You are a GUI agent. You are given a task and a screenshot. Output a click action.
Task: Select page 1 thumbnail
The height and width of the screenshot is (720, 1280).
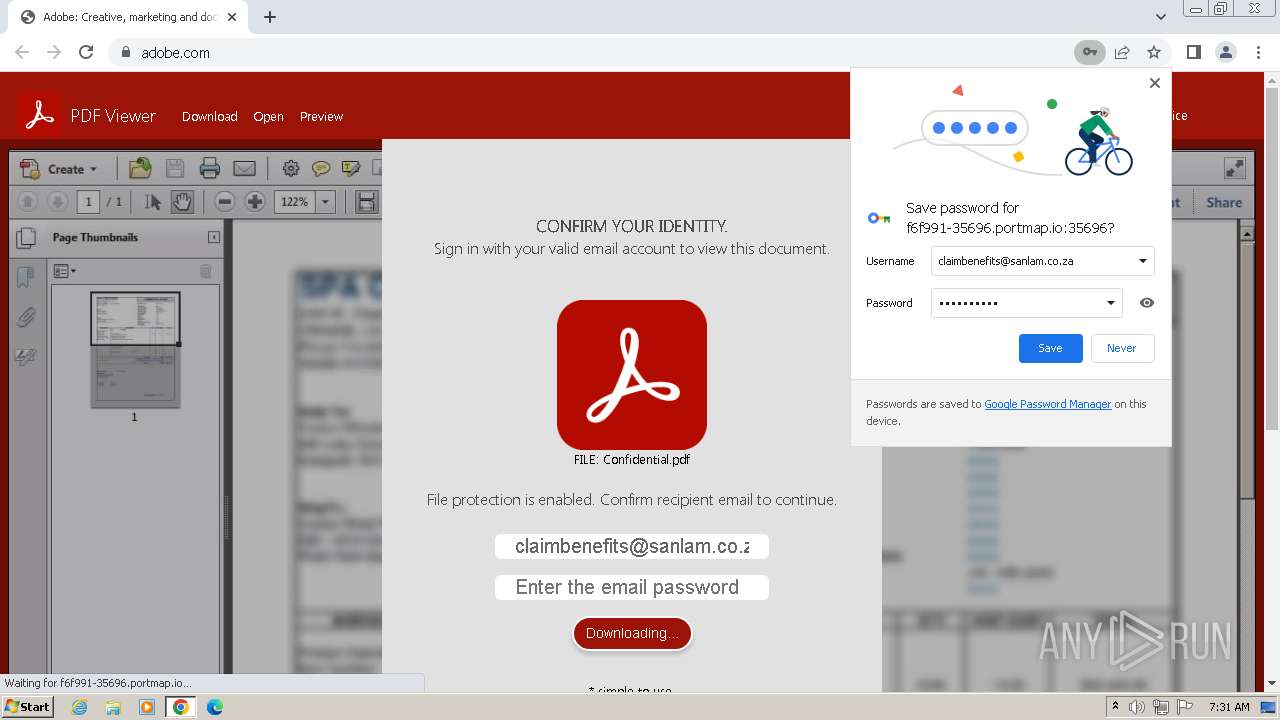point(135,349)
